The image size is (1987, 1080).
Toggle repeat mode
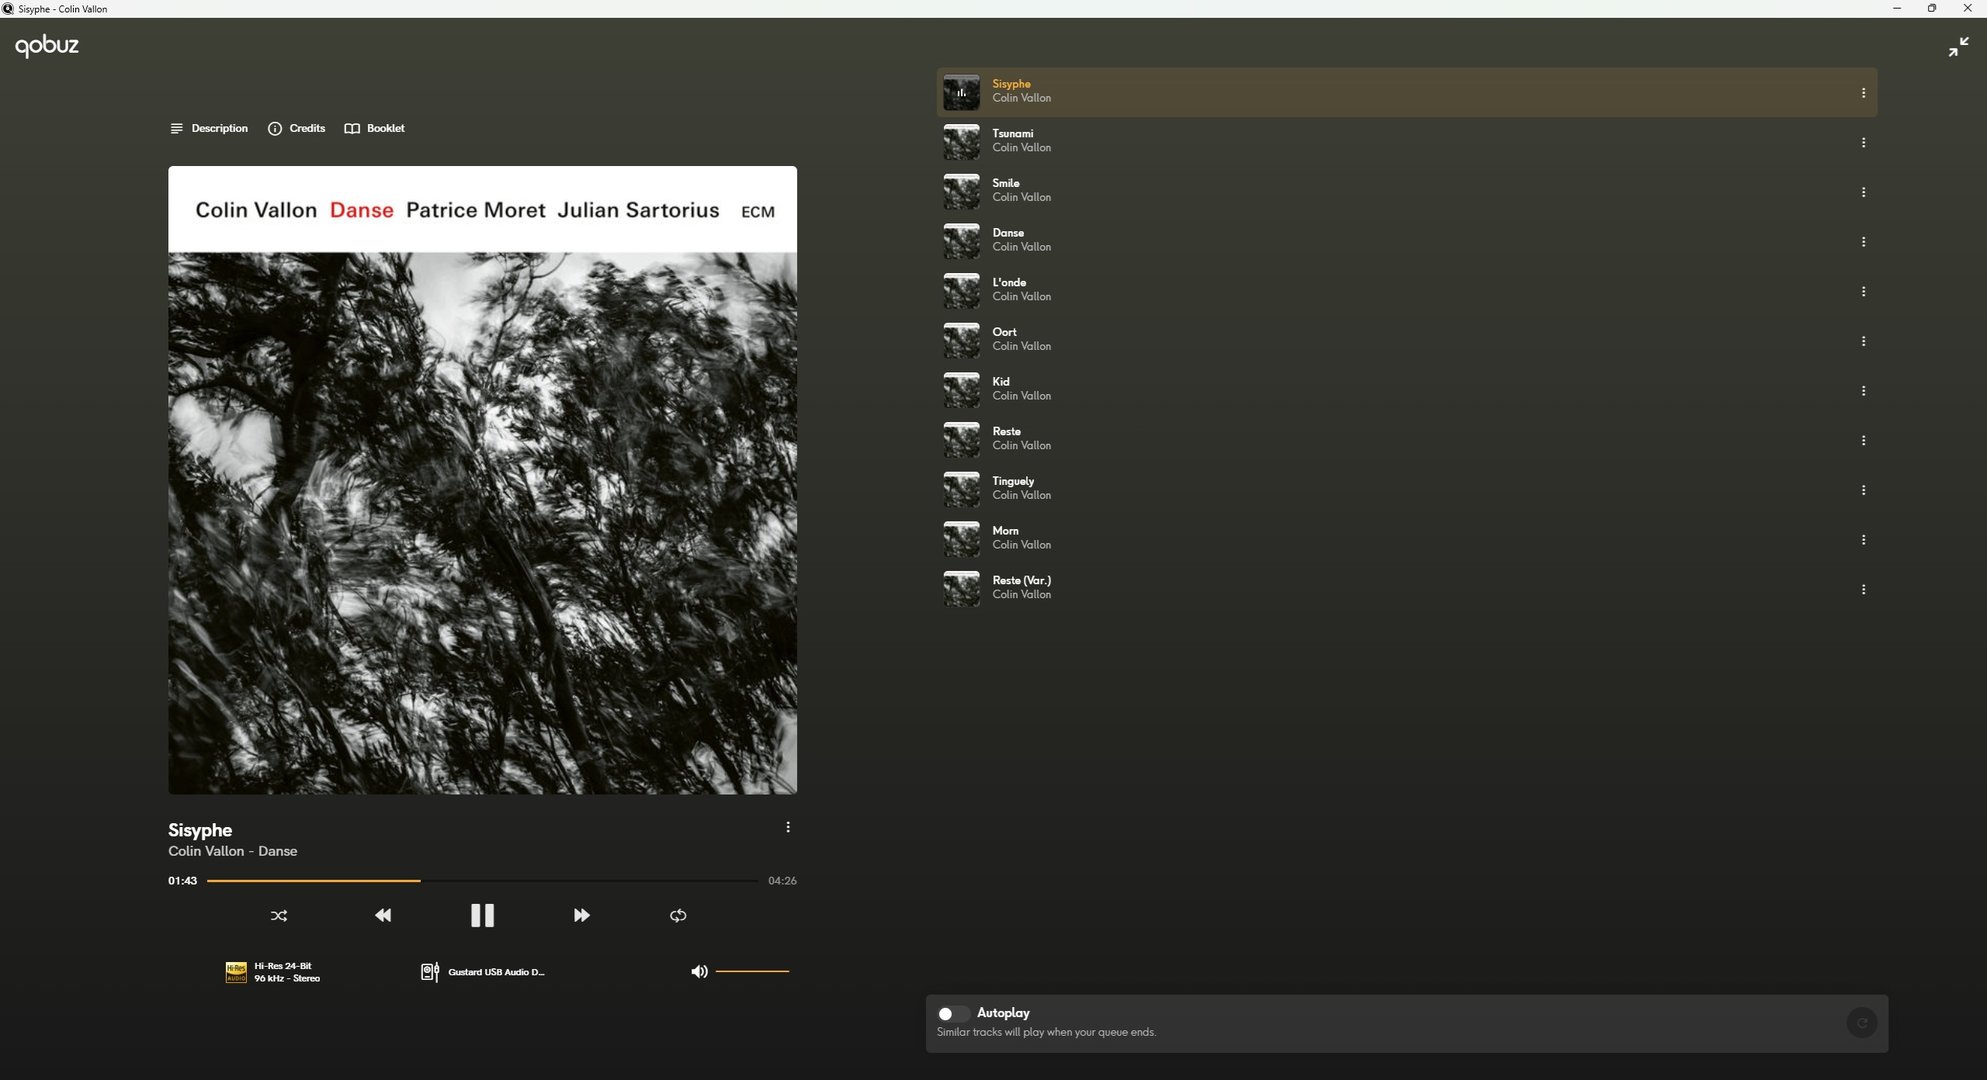pos(678,915)
